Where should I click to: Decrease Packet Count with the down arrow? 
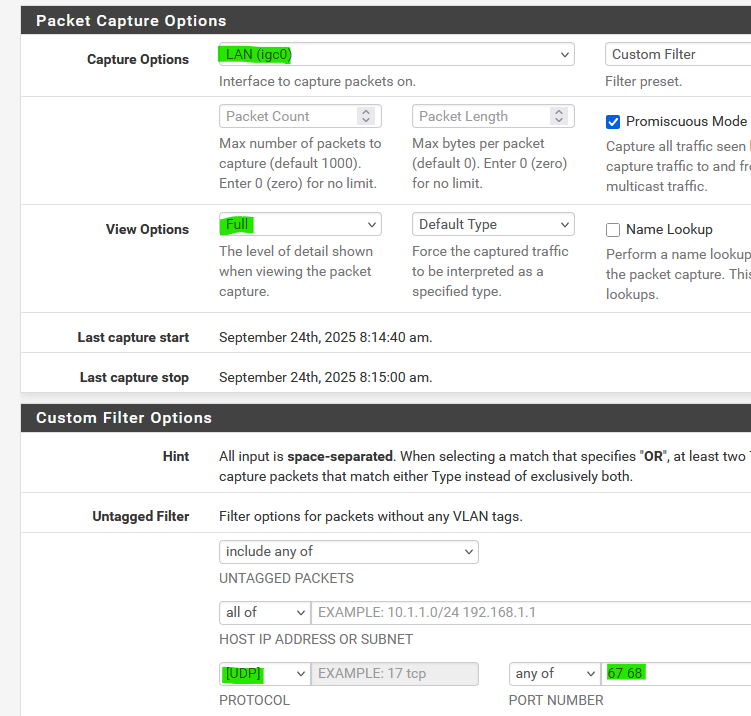[x=366, y=121]
